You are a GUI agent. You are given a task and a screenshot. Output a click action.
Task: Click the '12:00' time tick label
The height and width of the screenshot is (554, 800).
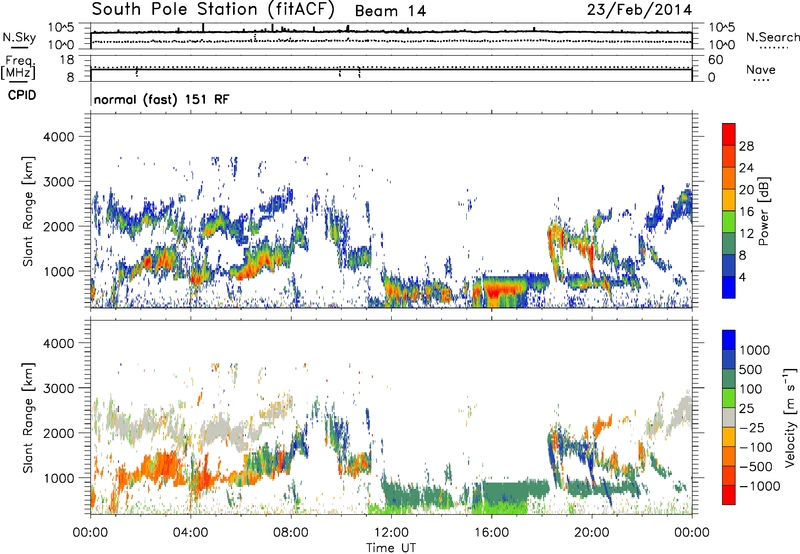pos(391,533)
